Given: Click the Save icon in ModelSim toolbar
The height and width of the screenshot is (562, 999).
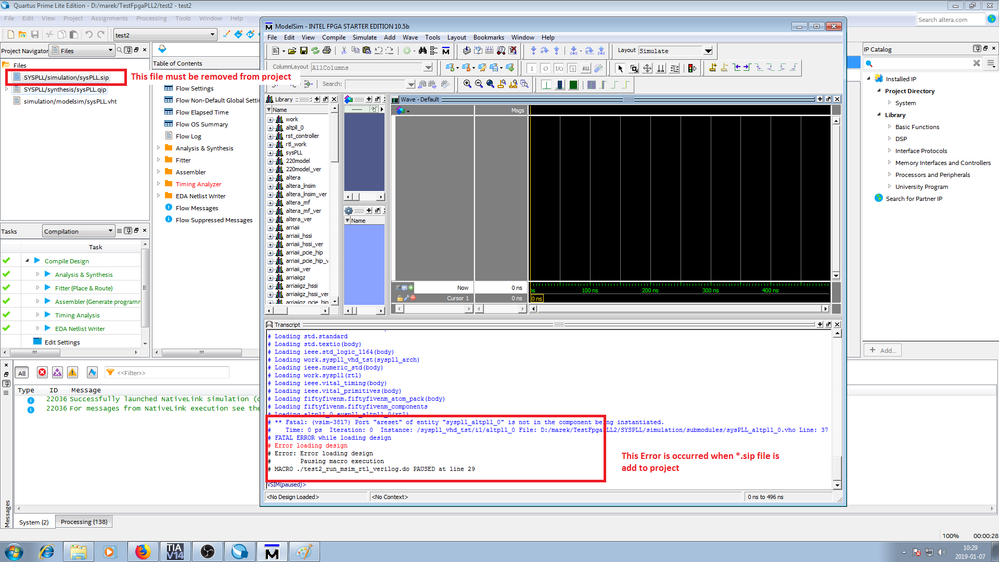Looking at the screenshot, I should click(302, 50).
